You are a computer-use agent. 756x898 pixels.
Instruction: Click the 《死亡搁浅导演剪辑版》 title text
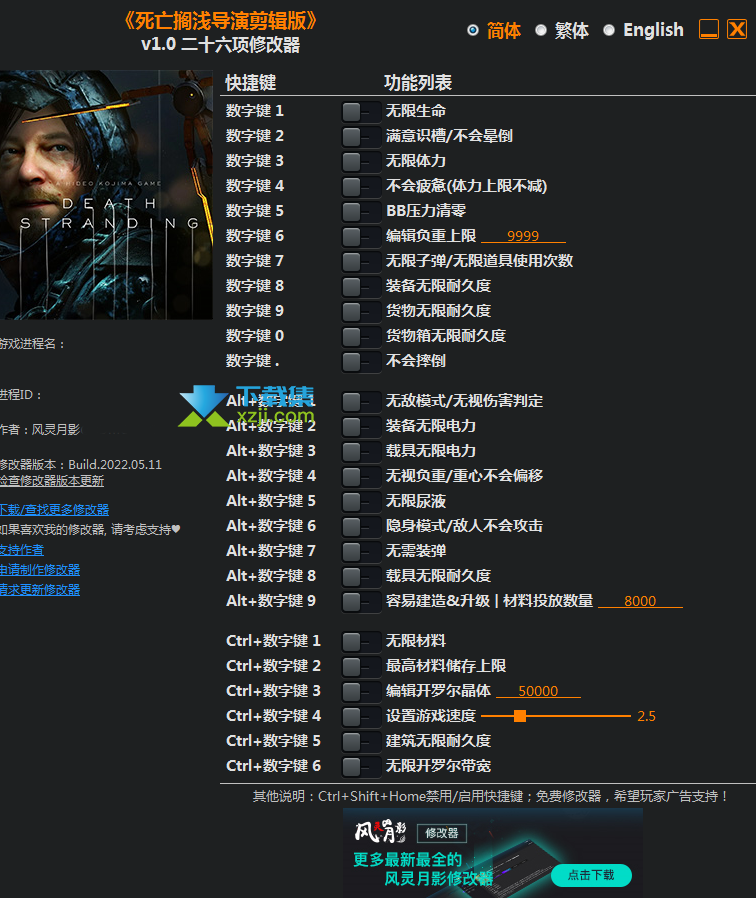(x=220, y=21)
